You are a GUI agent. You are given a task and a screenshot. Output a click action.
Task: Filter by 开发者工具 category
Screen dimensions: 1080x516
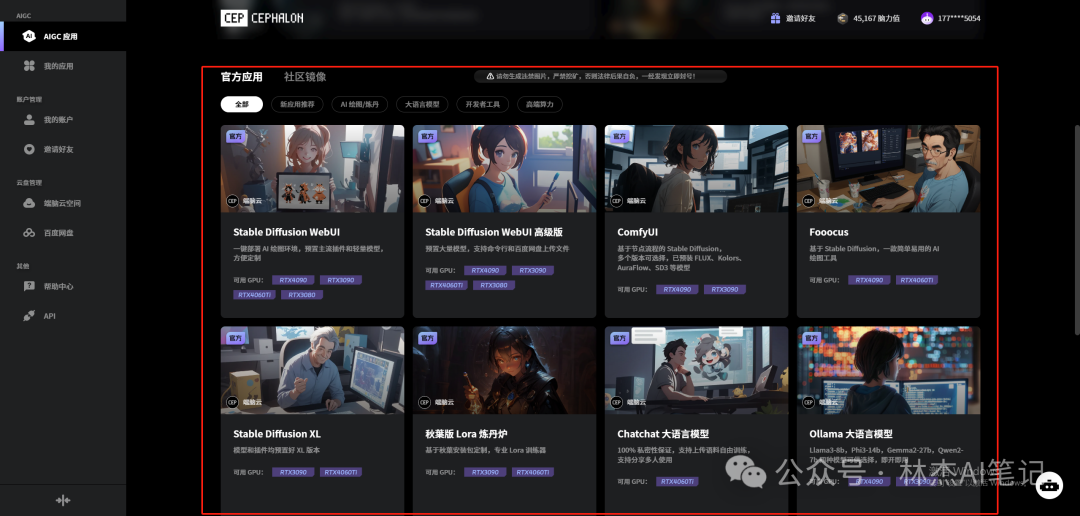pyautogui.click(x=483, y=105)
